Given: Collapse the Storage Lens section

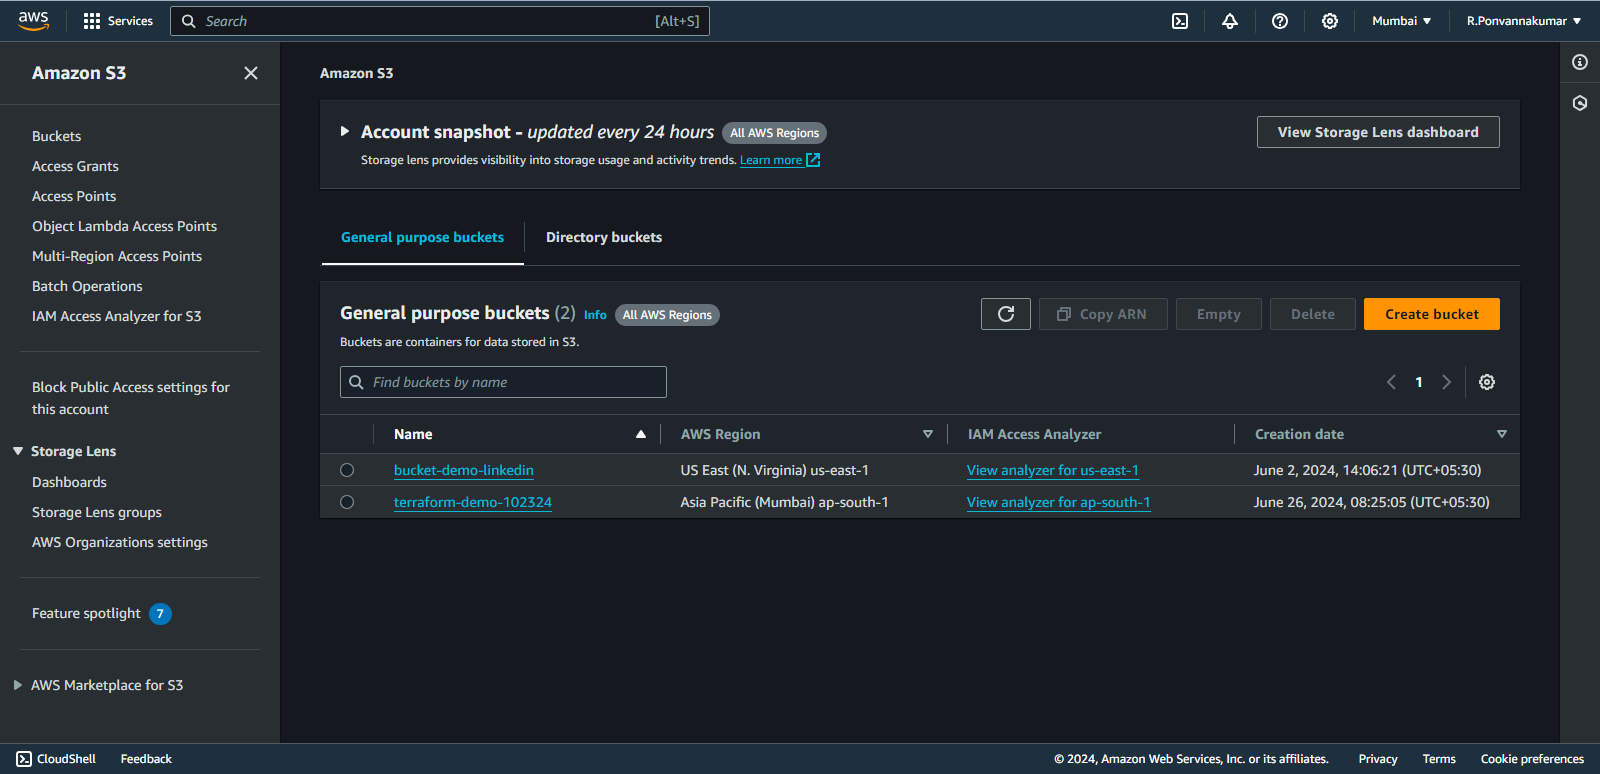Looking at the screenshot, I should tap(18, 451).
